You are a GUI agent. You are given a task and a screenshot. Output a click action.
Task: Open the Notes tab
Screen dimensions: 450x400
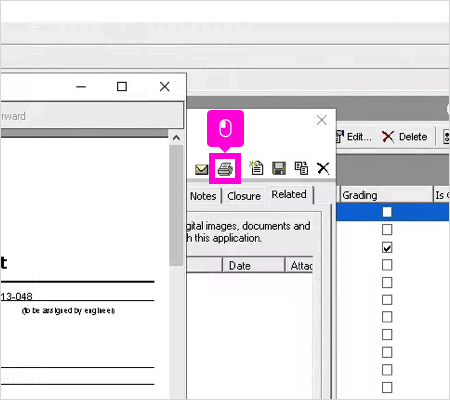pyautogui.click(x=203, y=196)
